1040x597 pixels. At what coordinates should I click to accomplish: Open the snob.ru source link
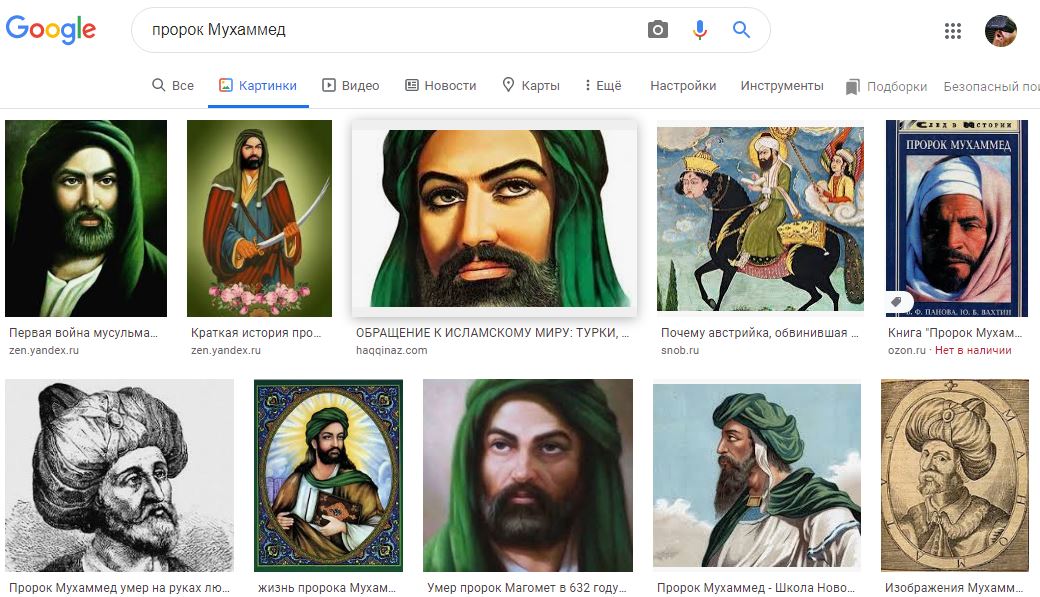tap(680, 350)
